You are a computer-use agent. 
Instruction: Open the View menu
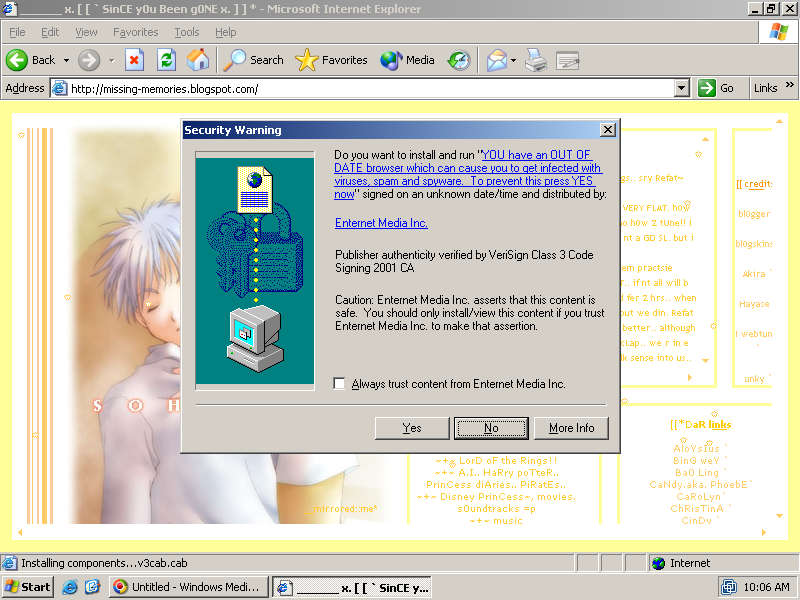point(86,32)
